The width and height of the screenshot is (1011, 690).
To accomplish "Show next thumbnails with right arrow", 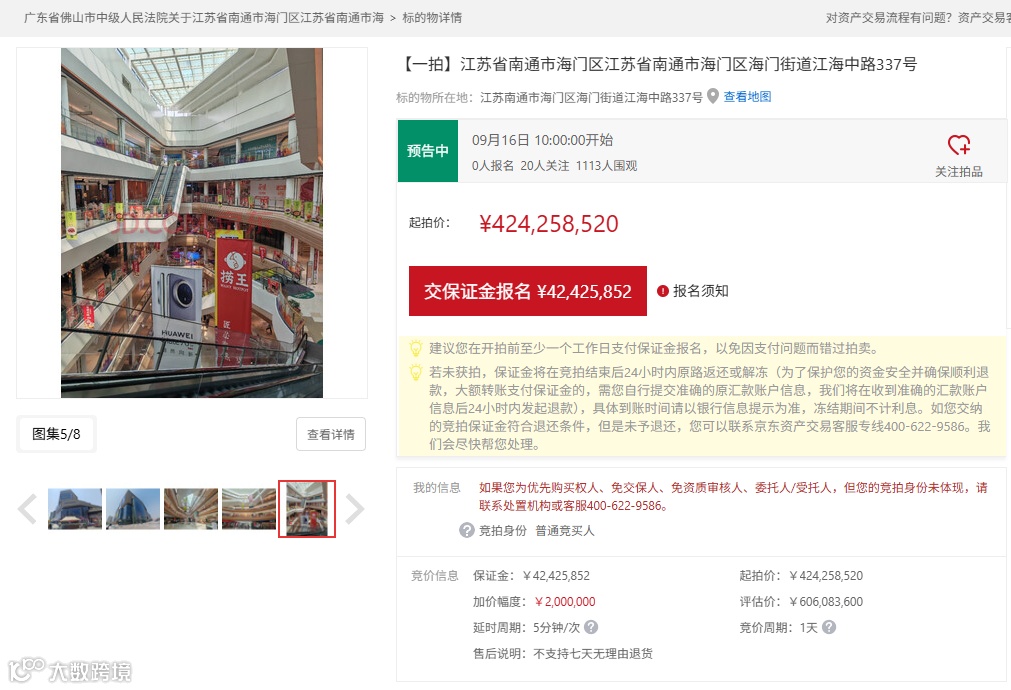I will pyautogui.click(x=355, y=509).
